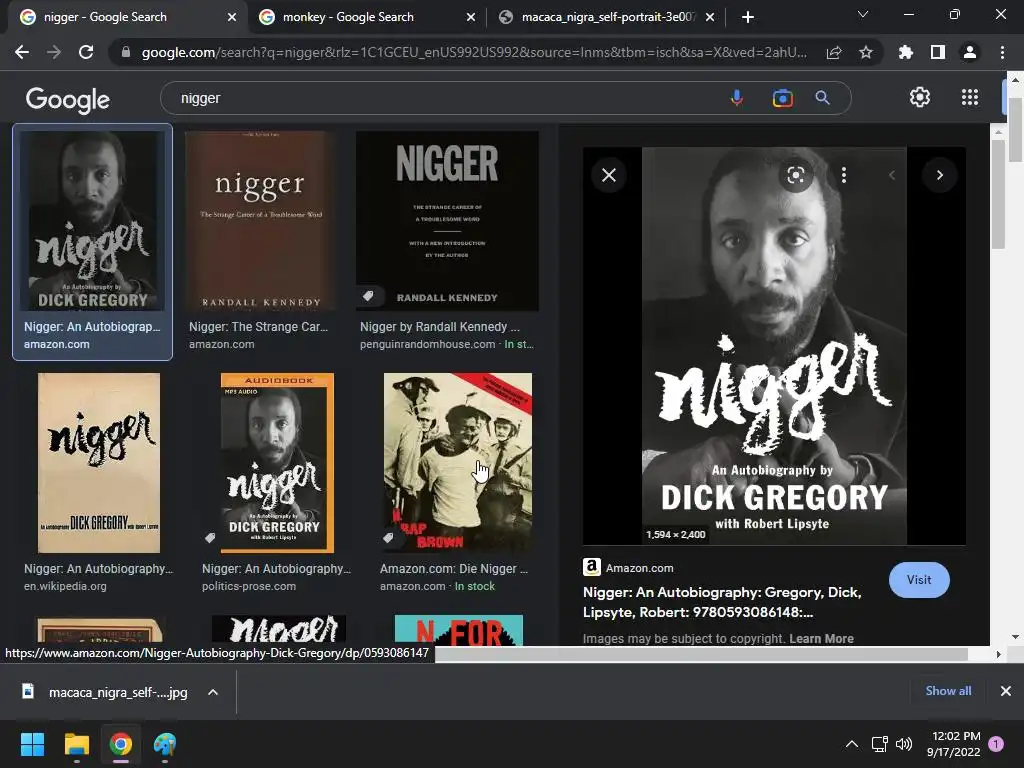
Task: Open the Paint taskbar icon
Action: [x=165, y=744]
